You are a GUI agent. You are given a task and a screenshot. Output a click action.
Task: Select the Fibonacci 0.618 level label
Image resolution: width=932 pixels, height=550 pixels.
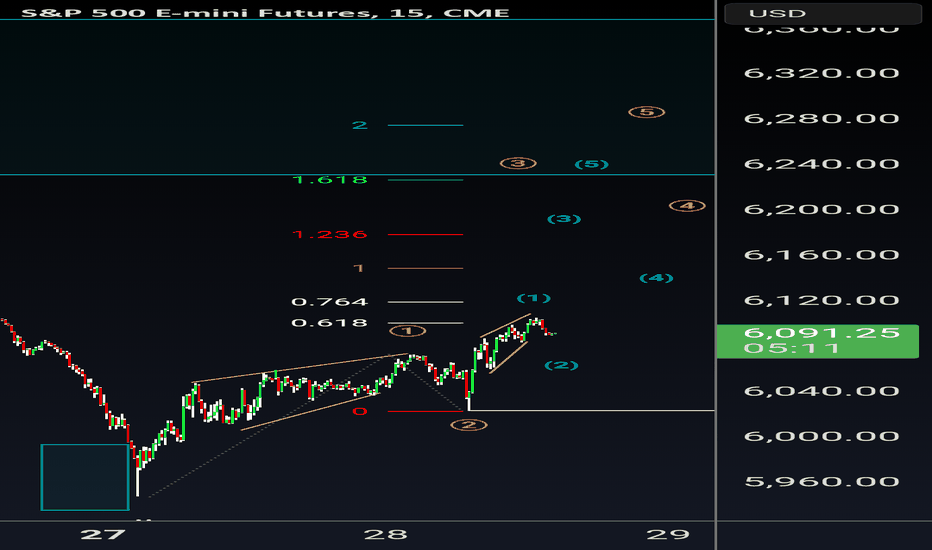[330, 323]
